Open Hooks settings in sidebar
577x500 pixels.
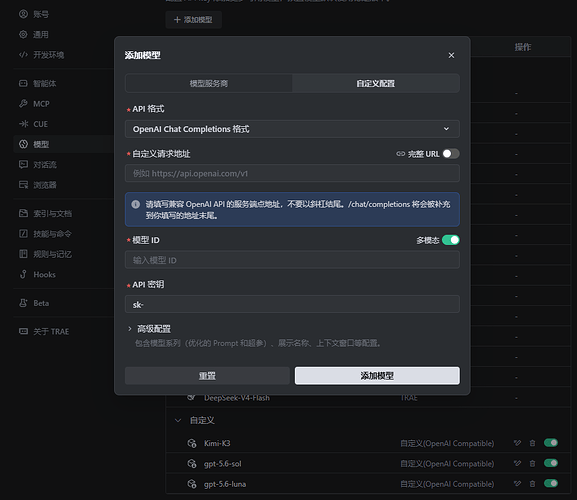pyautogui.click(x=44, y=274)
